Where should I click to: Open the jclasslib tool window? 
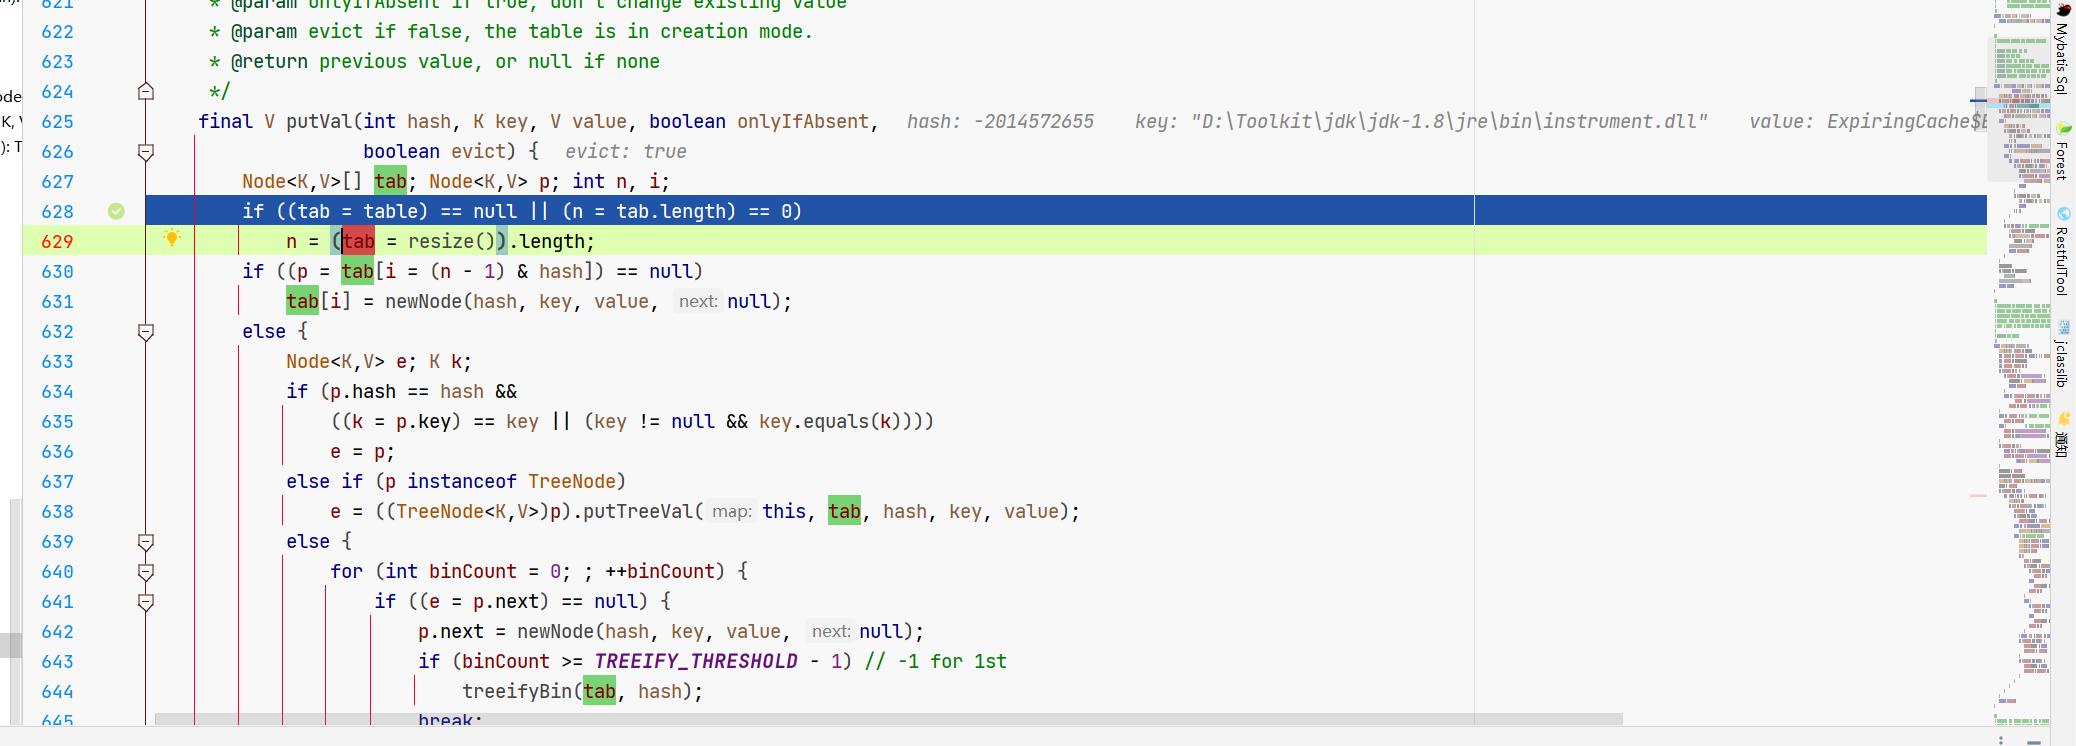pyautogui.click(x=2062, y=355)
